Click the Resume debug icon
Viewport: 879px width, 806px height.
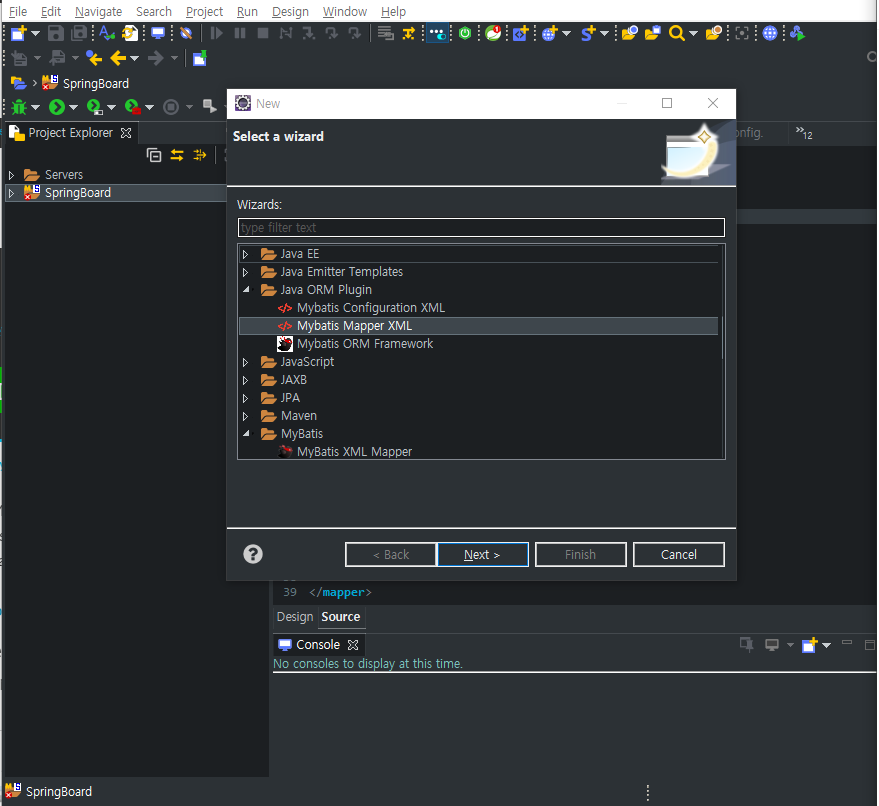point(216,34)
